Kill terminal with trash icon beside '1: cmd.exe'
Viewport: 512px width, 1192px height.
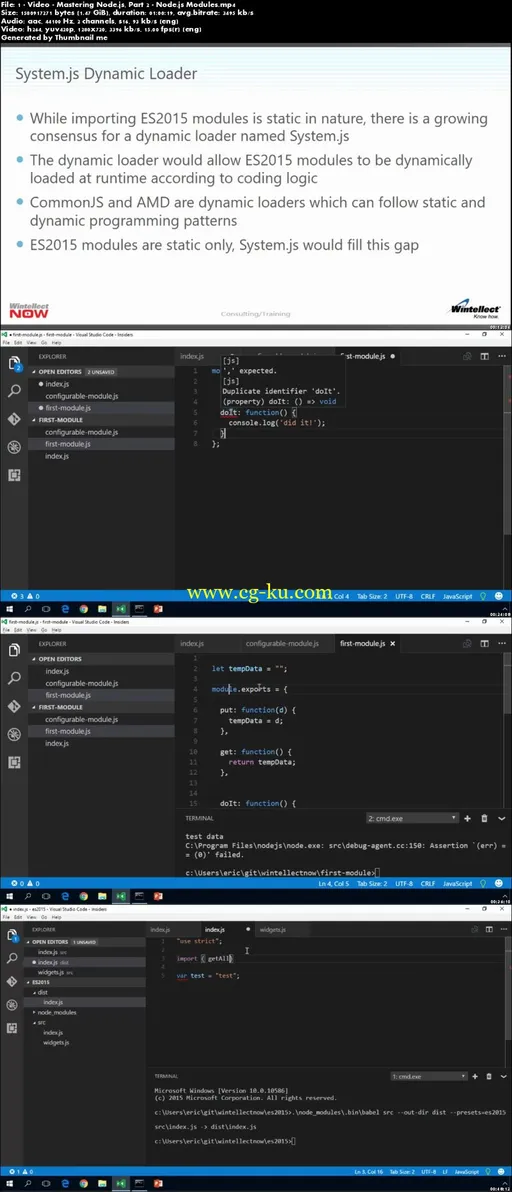489,1076
